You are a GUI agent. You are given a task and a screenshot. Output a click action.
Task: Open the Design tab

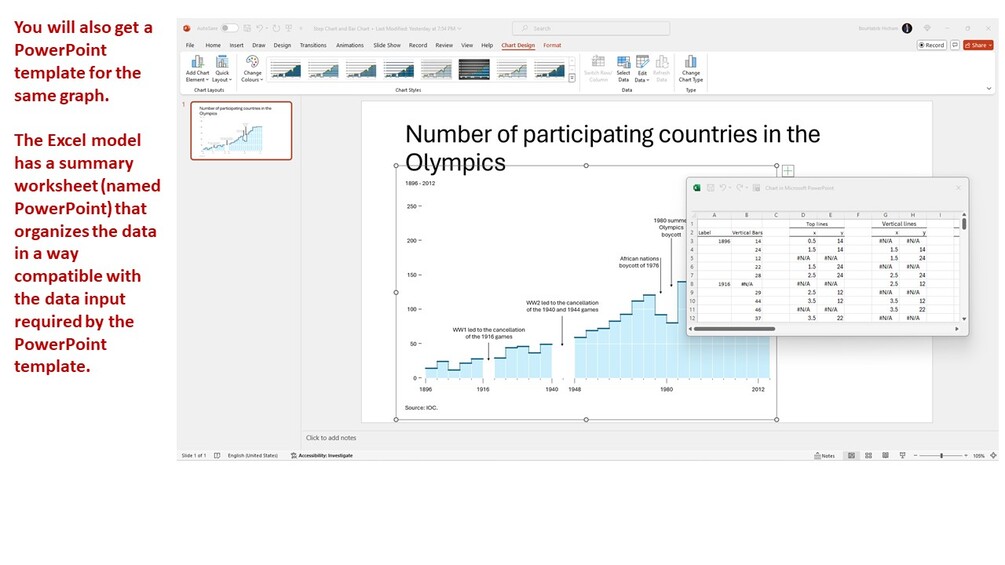tap(282, 45)
